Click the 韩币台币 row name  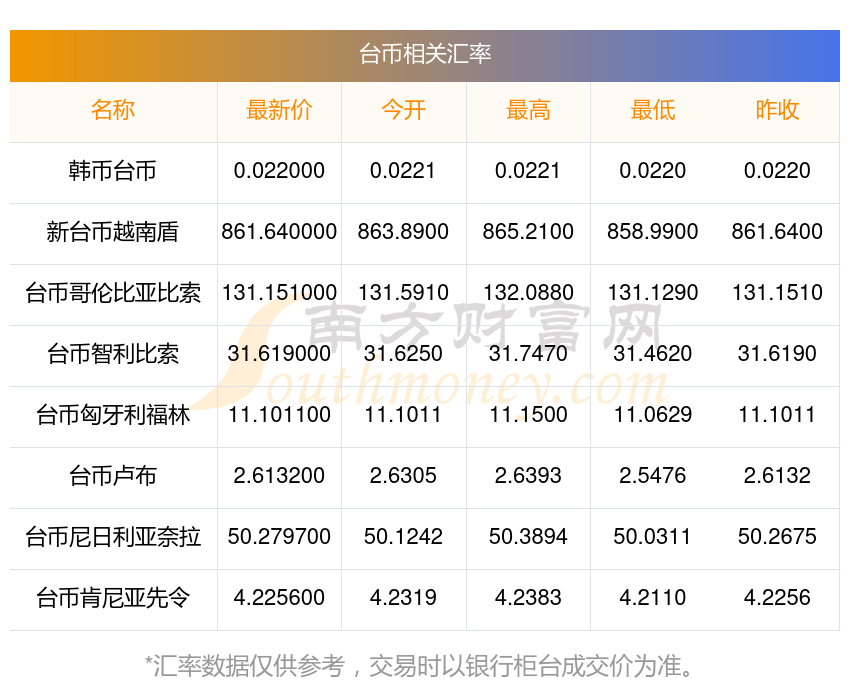click(x=113, y=171)
